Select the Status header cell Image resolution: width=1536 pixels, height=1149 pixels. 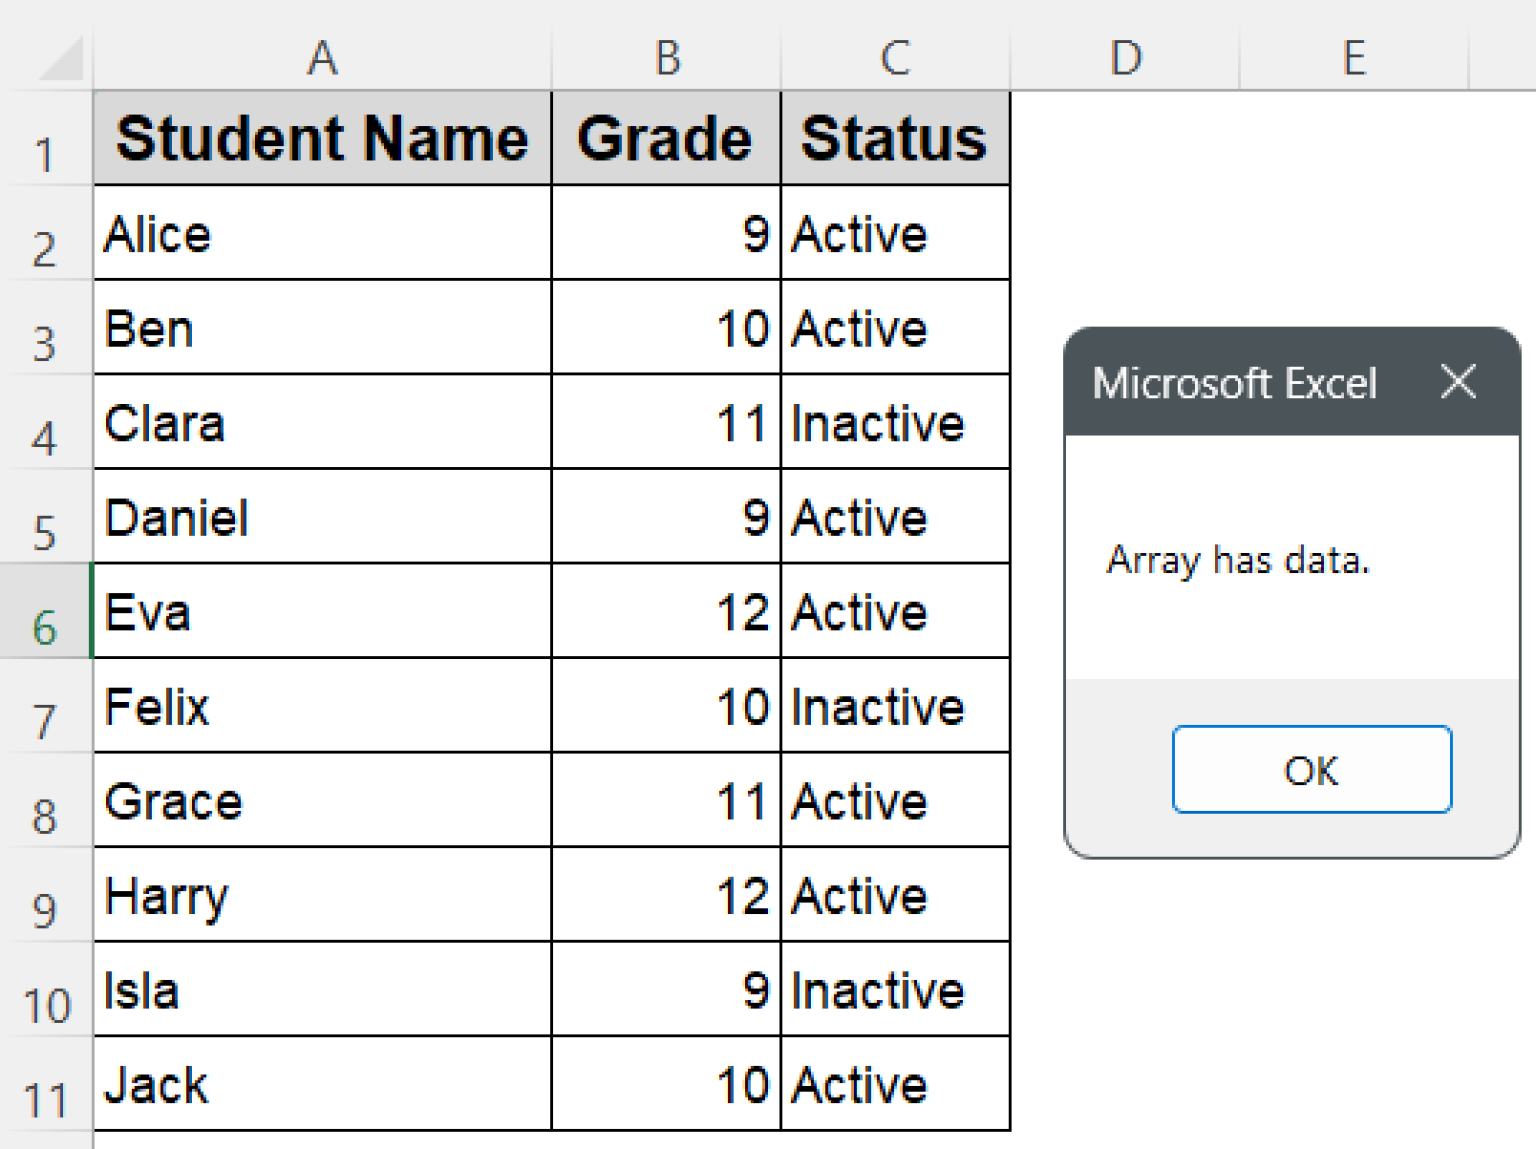click(893, 138)
